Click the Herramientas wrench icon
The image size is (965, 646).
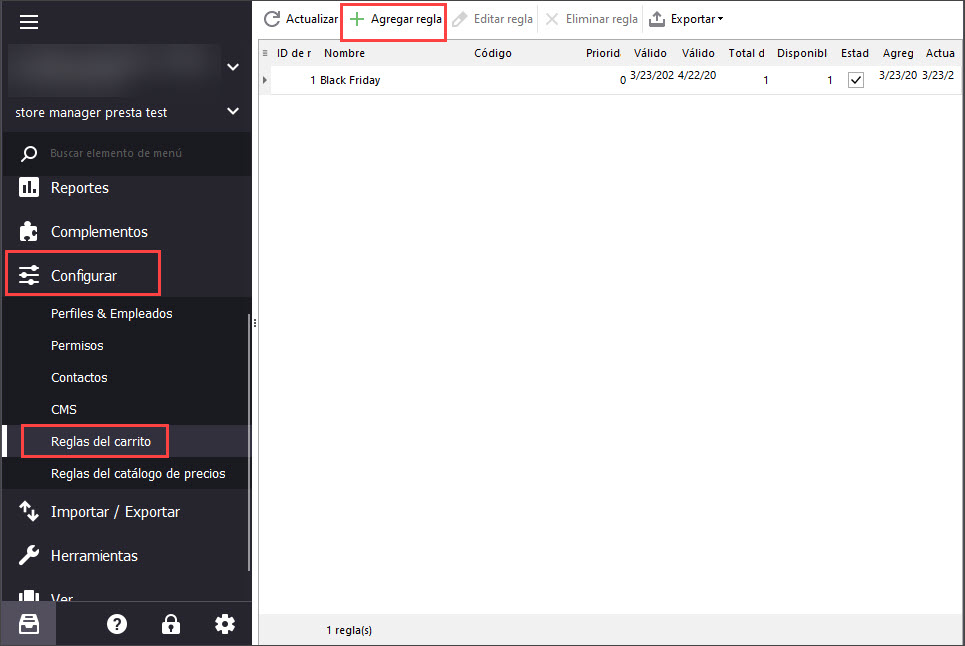[29, 556]
